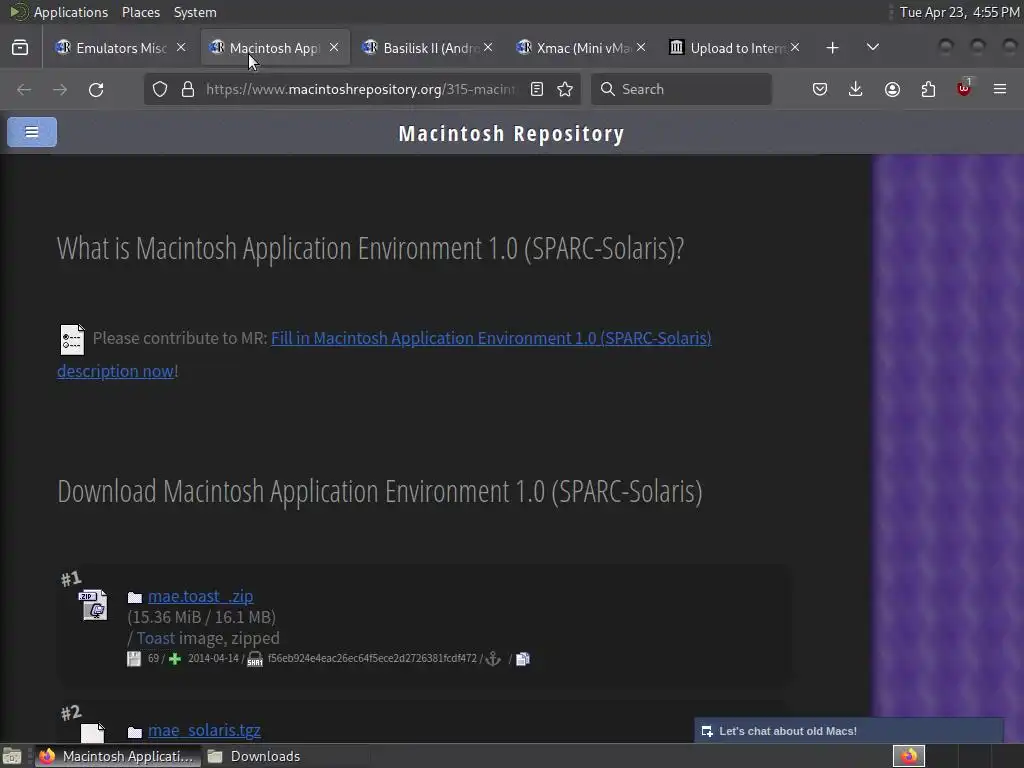
Task: Show site security padlock info
Action: (x=188, y=89)
